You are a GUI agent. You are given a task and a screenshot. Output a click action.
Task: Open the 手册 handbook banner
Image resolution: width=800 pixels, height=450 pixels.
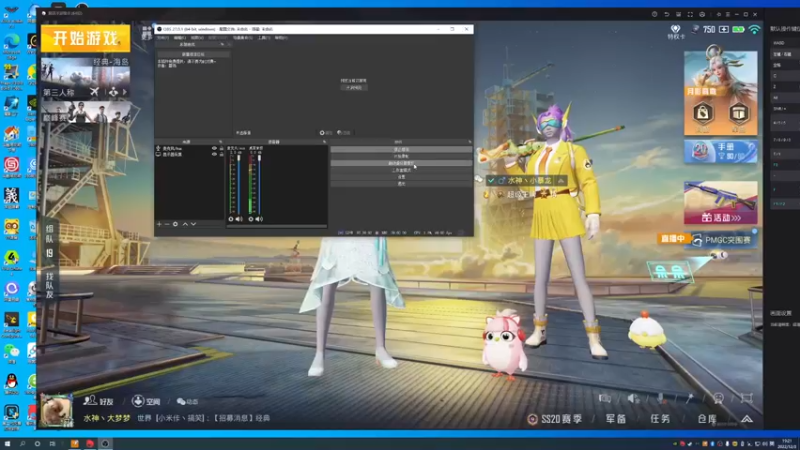pos(720,152)
